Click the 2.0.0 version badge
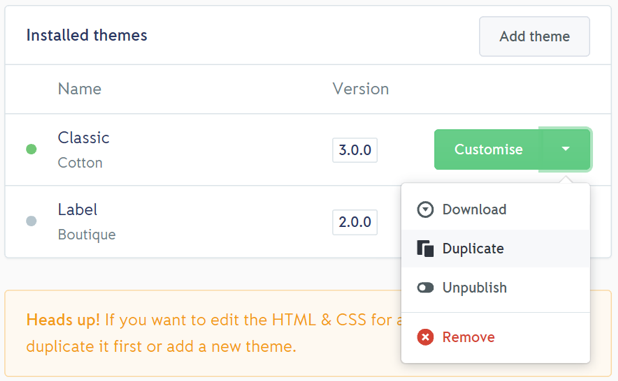Screen dimensions: 618x381 click(x=355, y=222)
